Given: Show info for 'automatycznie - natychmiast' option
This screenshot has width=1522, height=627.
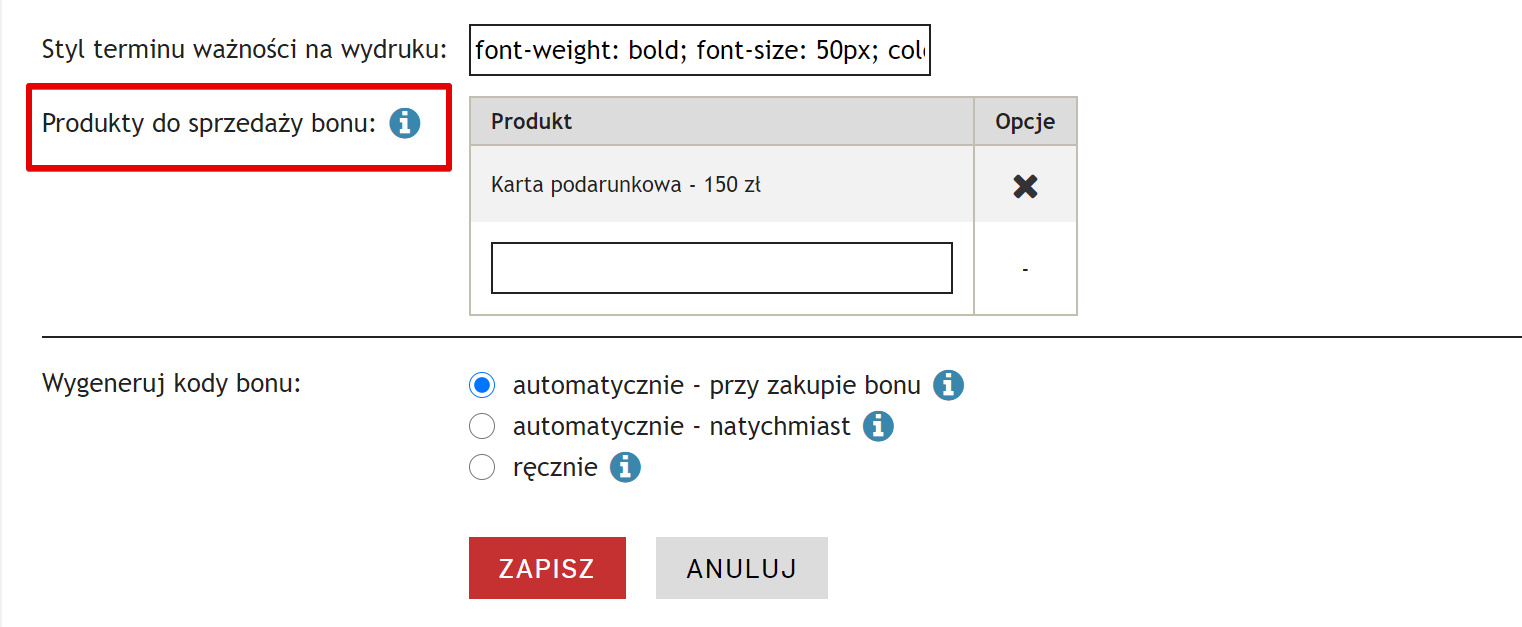Looking at the screenshot, I should (878, 427).
